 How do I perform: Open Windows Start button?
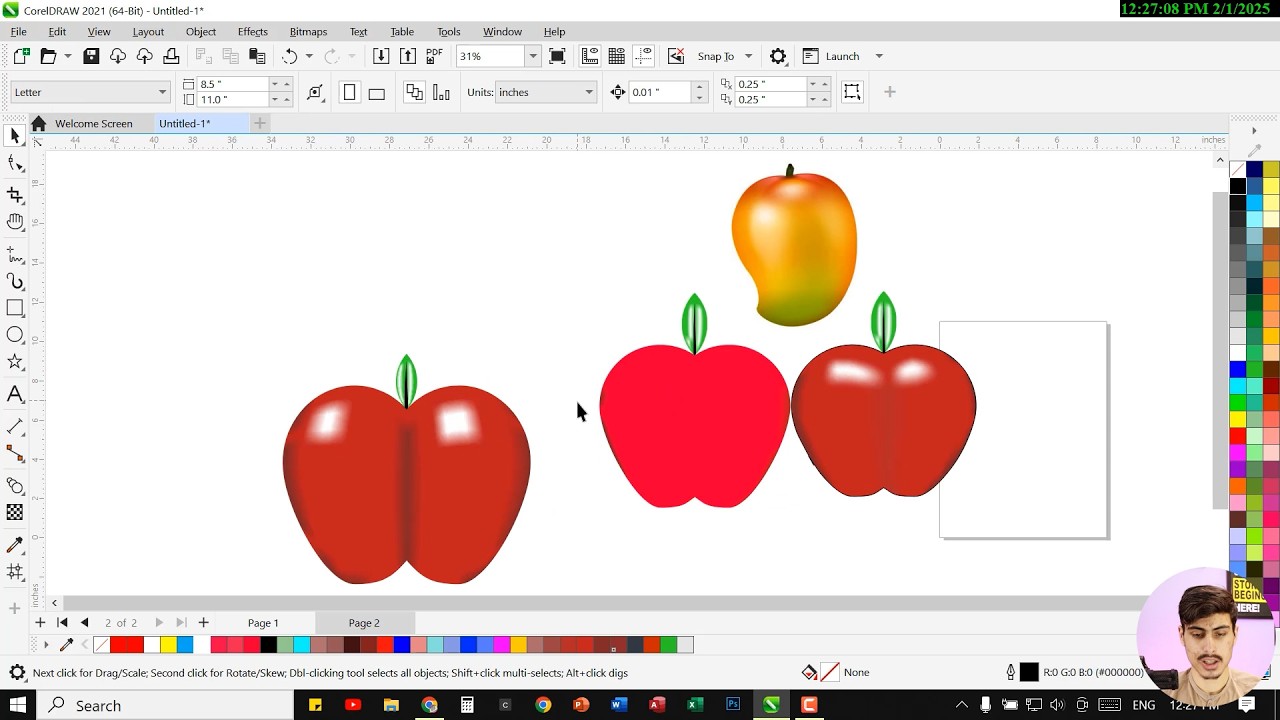(17, 705)
